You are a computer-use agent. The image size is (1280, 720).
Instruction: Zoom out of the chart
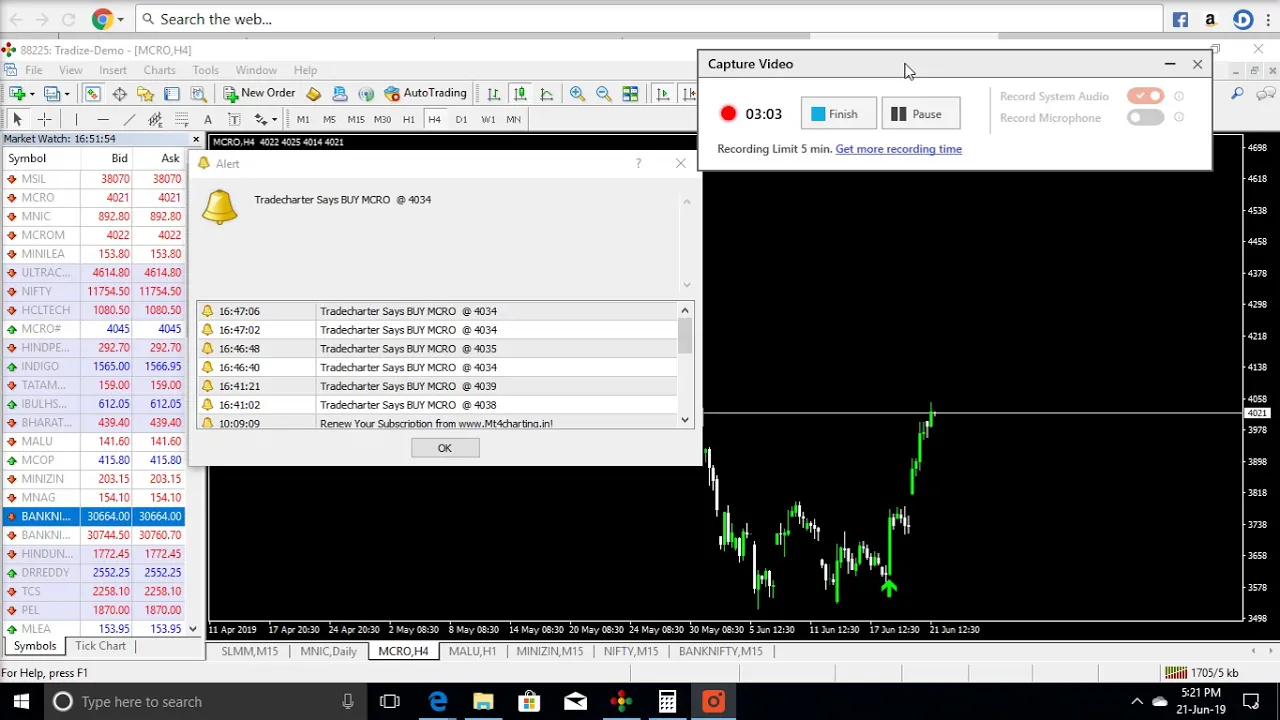[x=603, y=94]
